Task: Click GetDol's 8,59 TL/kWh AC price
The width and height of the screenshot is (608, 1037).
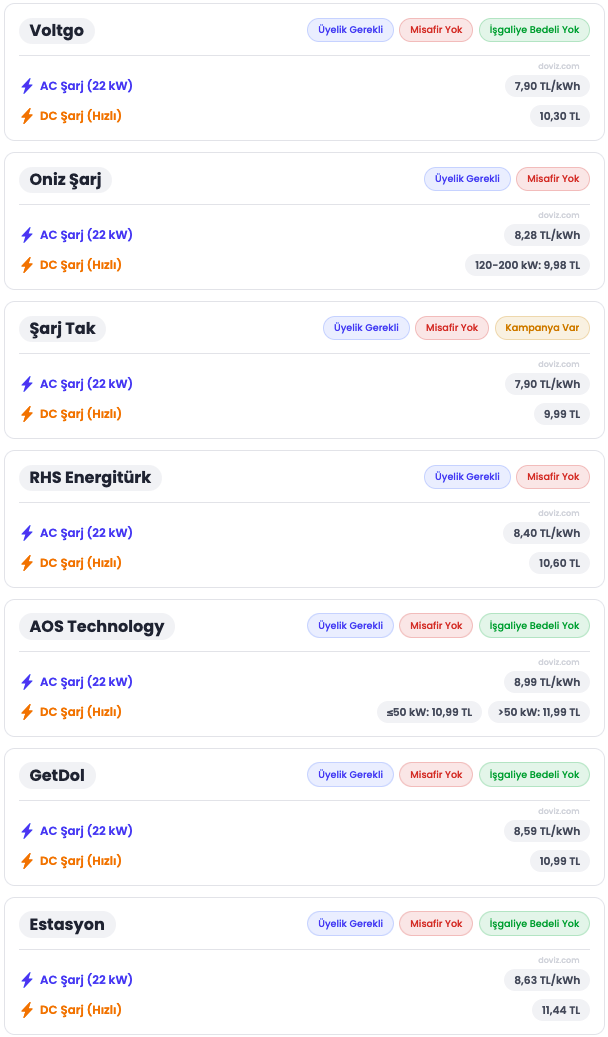Action: [x=546, y=831]
